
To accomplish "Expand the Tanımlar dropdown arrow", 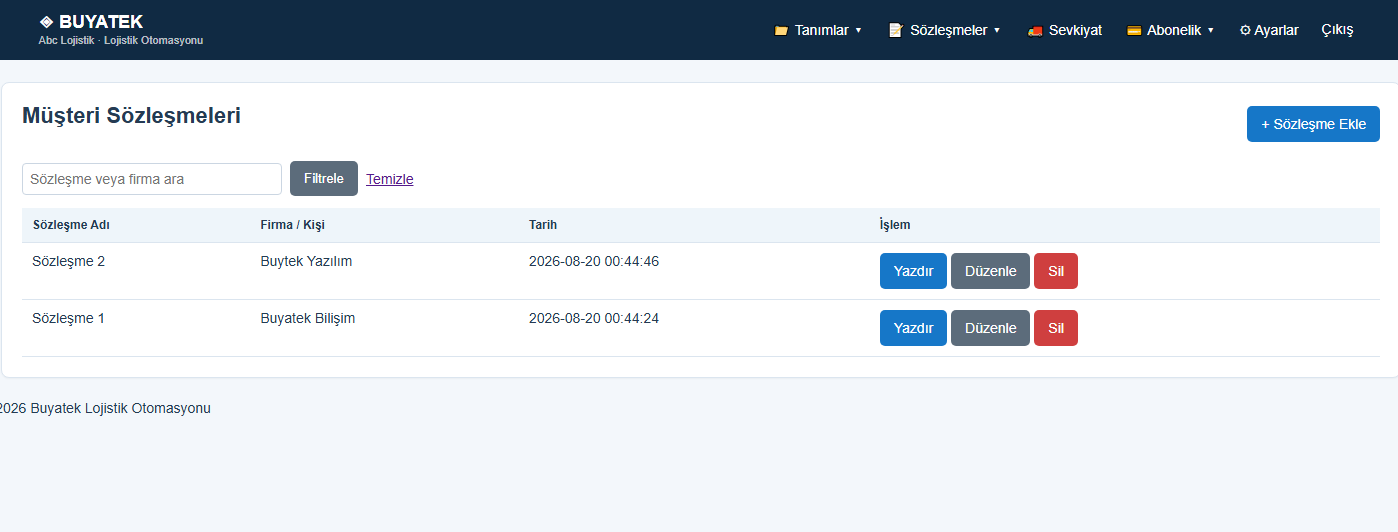I will click(858, 31).
